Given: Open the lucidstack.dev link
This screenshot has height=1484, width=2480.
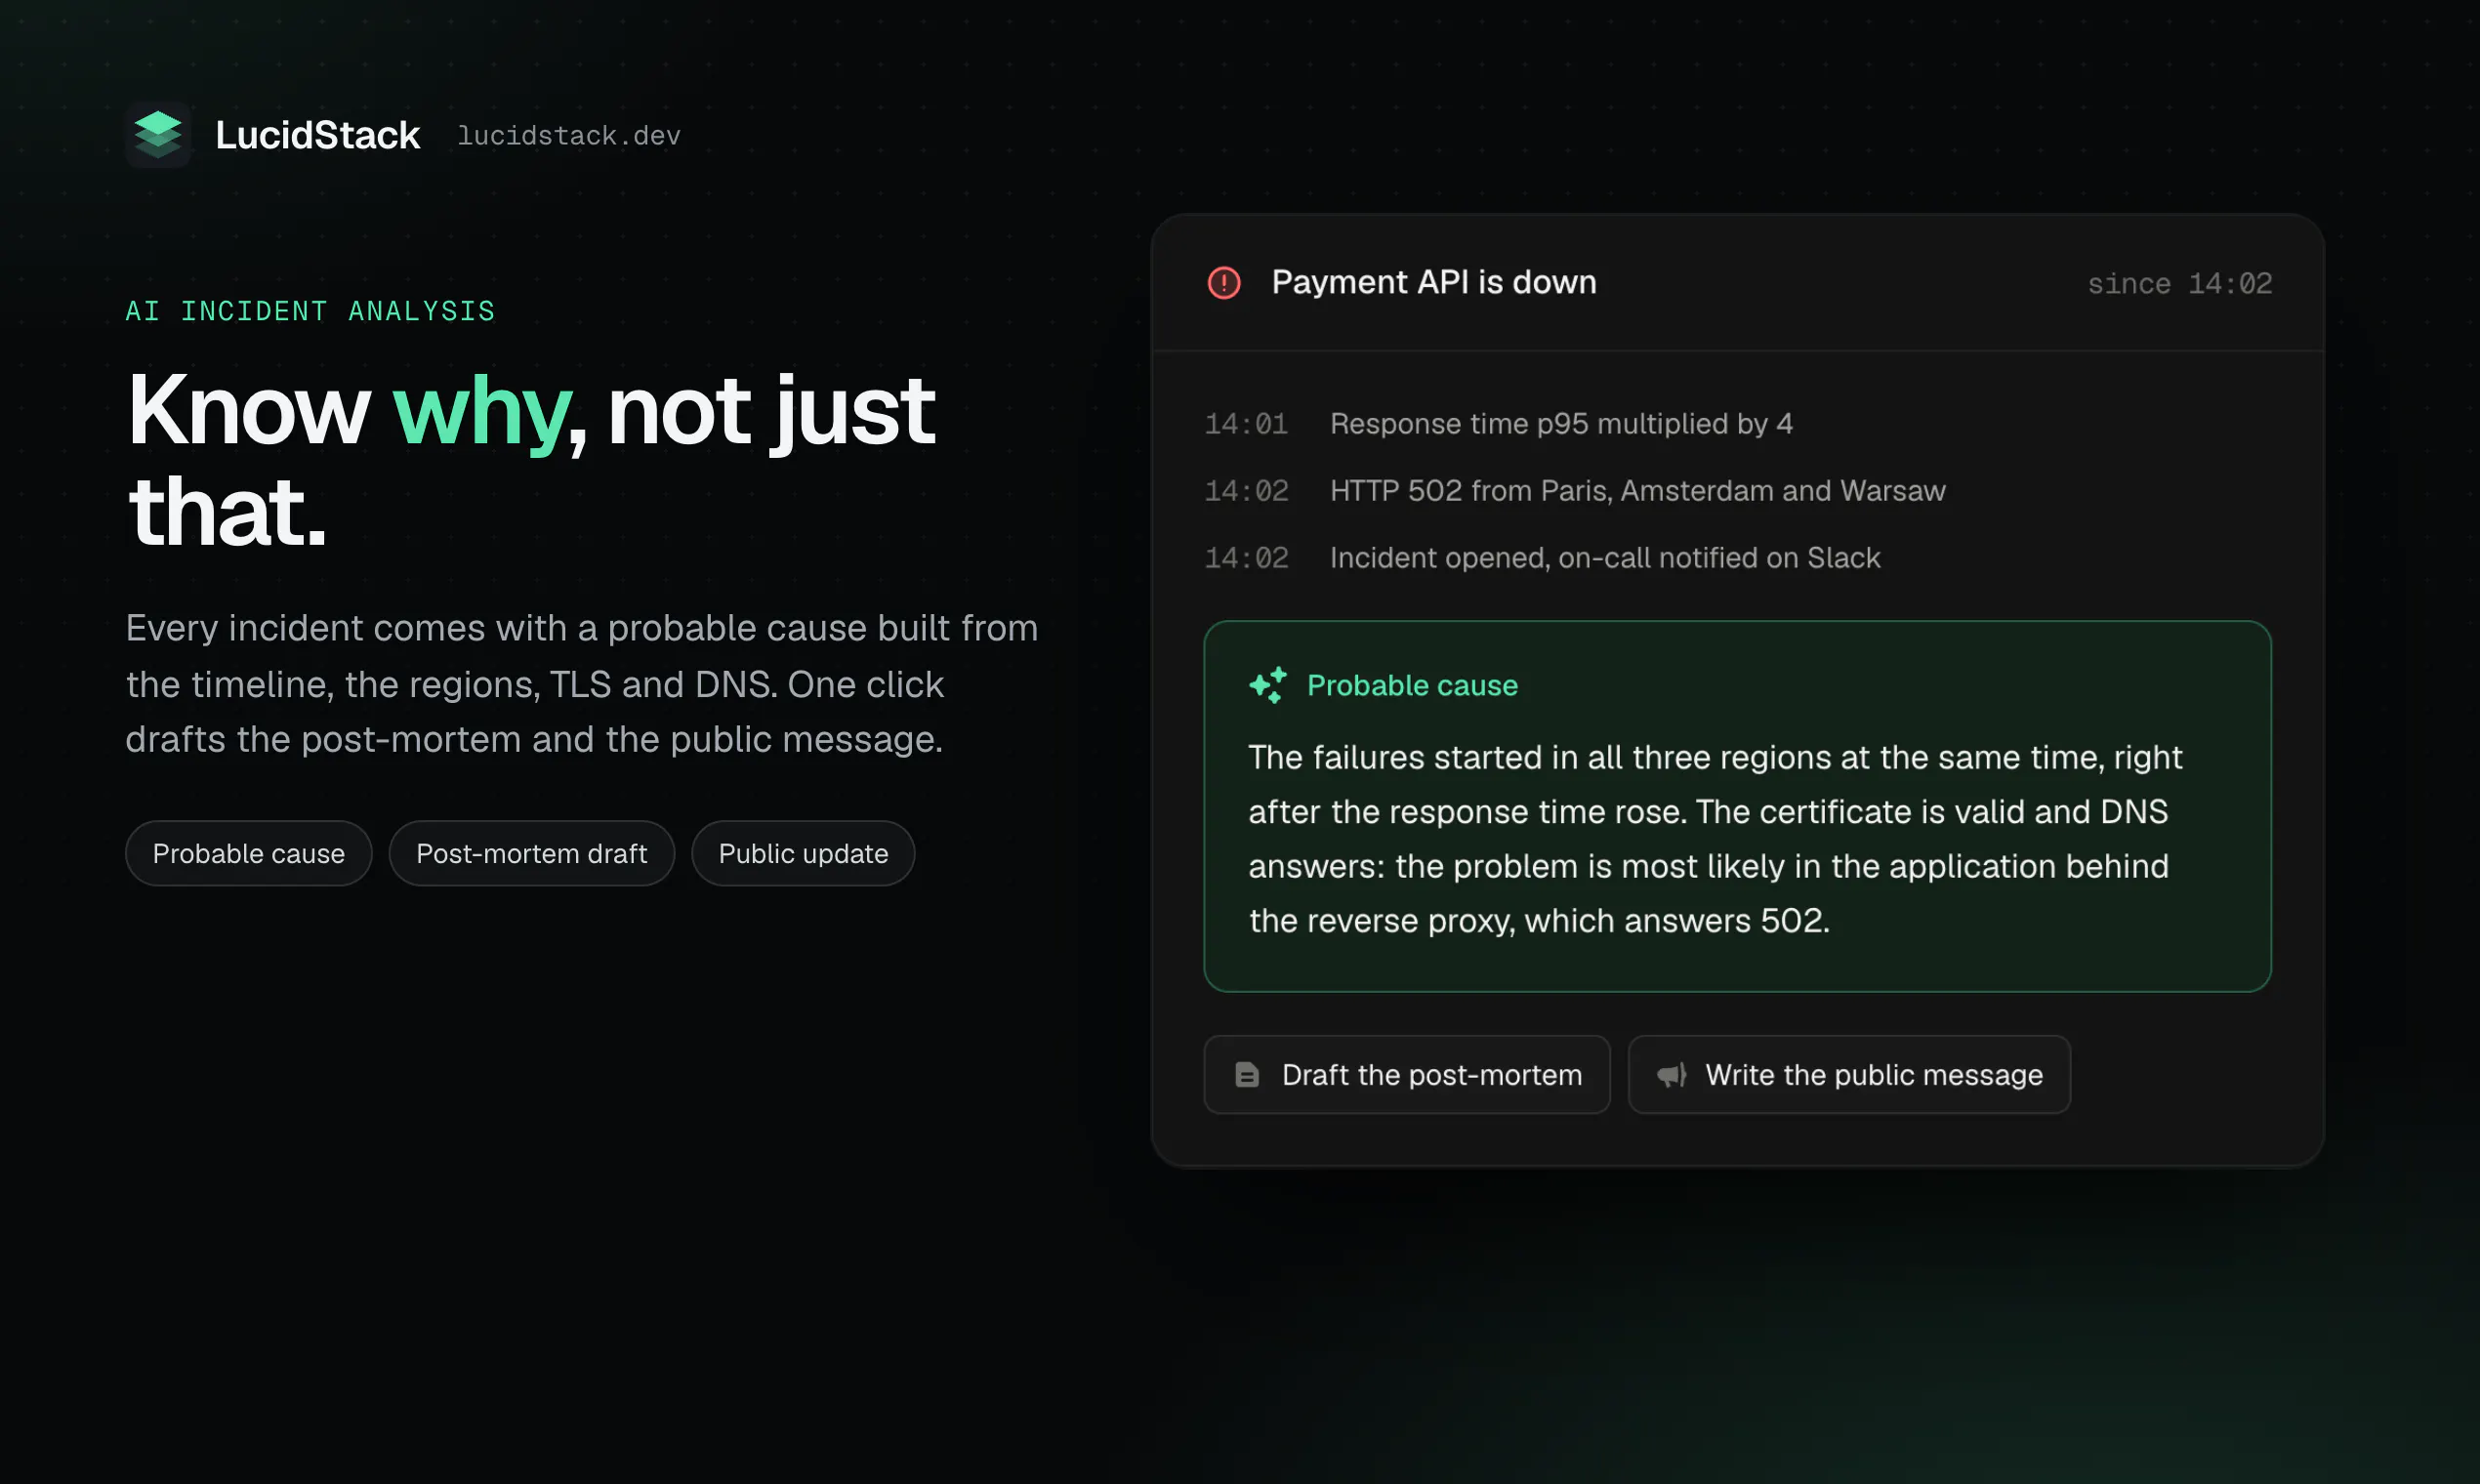Looking at the screenshot, I should [x=569, y=135].
